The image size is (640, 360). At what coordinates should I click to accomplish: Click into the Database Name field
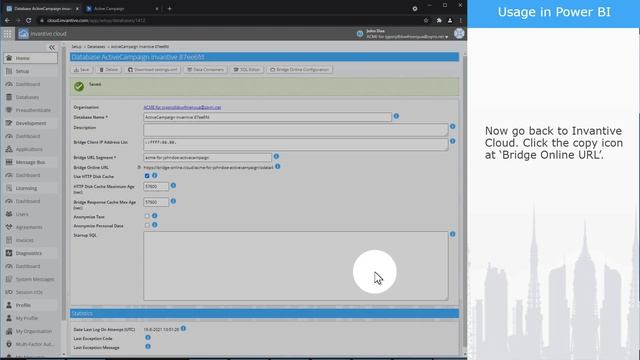click(x=267, y=117)
